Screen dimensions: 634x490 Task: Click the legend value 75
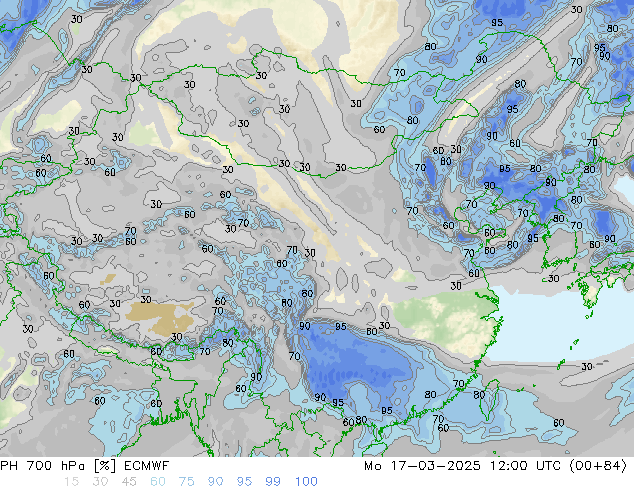(186, 482)
